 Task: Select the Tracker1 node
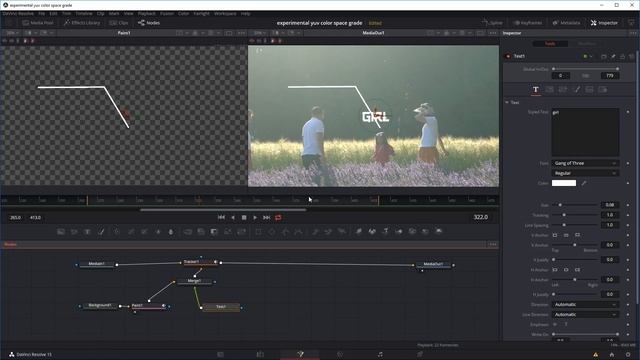tap(200, 262)
